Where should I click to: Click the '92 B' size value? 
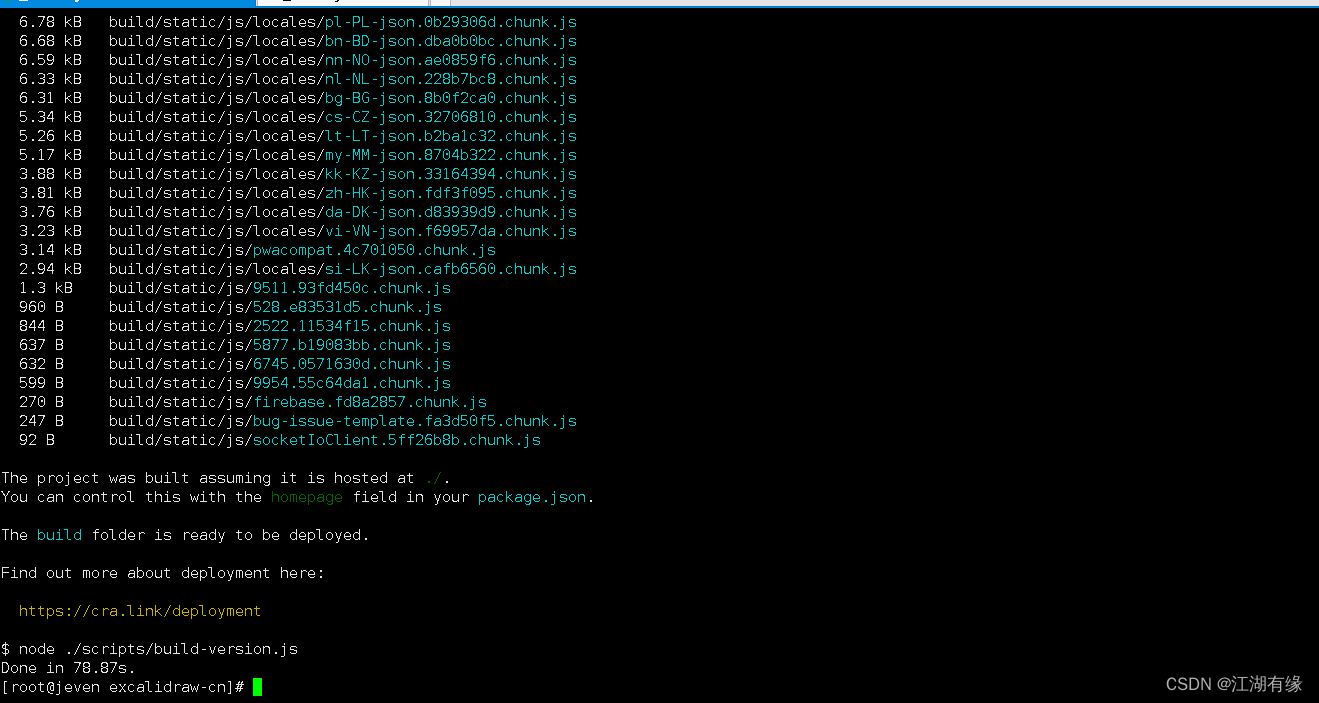(x=36, y=440)
